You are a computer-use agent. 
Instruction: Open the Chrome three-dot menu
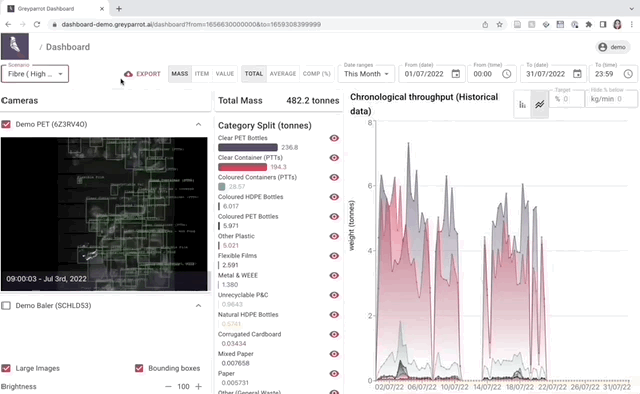(631, 24)
